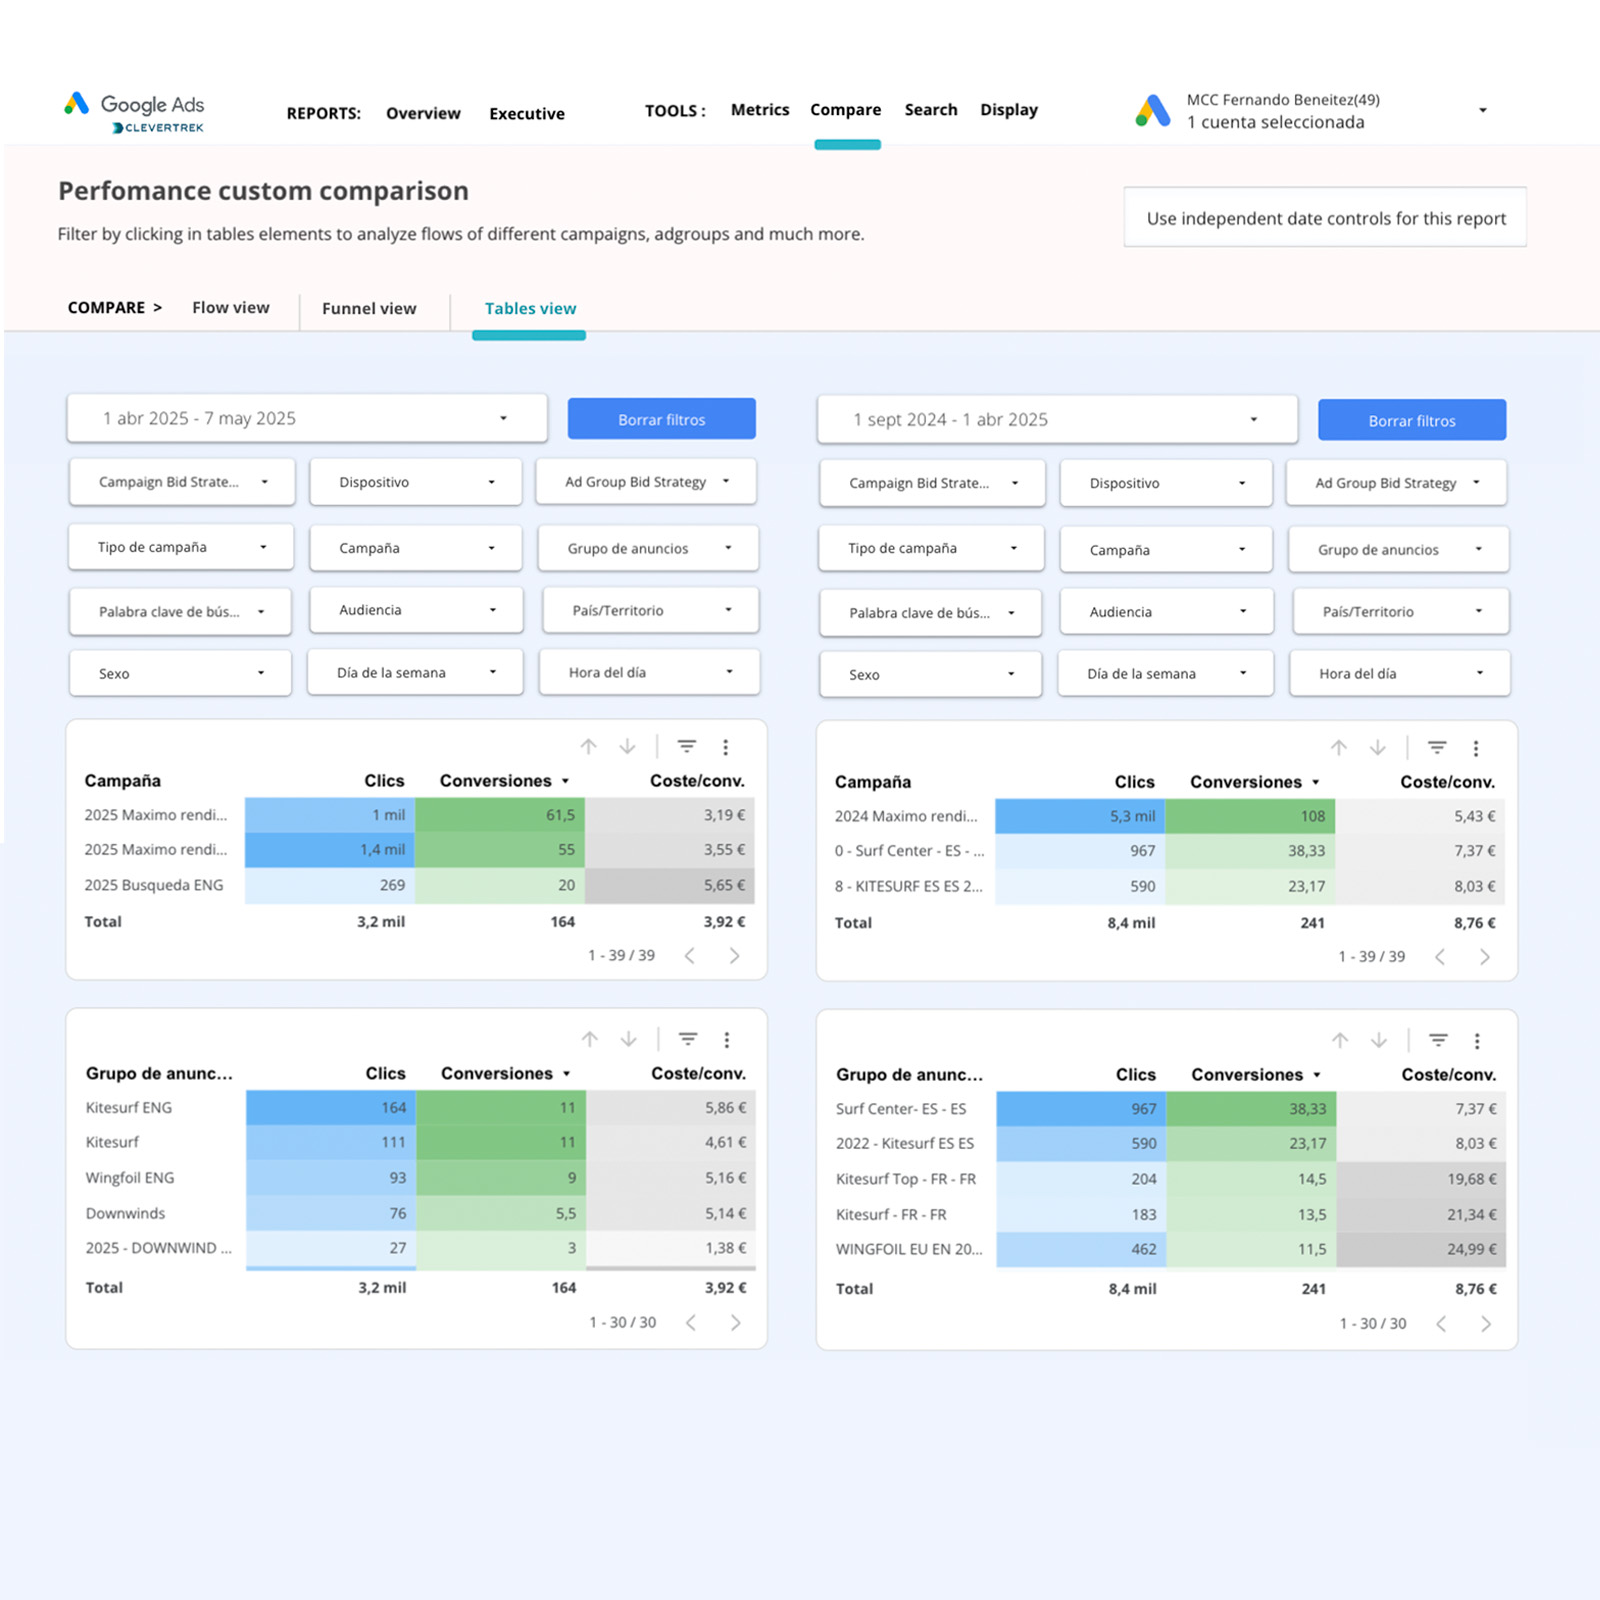
Task: Click the left Borrar filtros button
Action: pos(661,419)
